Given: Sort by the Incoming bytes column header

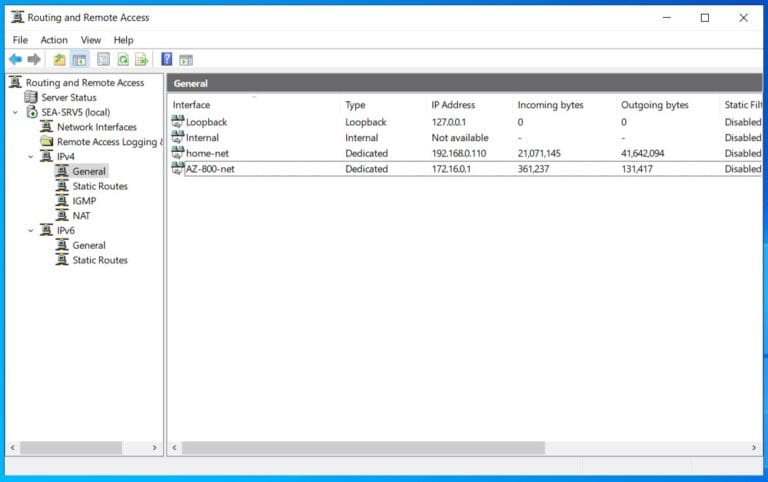Looking at the screenshot, I should tap(565, 105).
